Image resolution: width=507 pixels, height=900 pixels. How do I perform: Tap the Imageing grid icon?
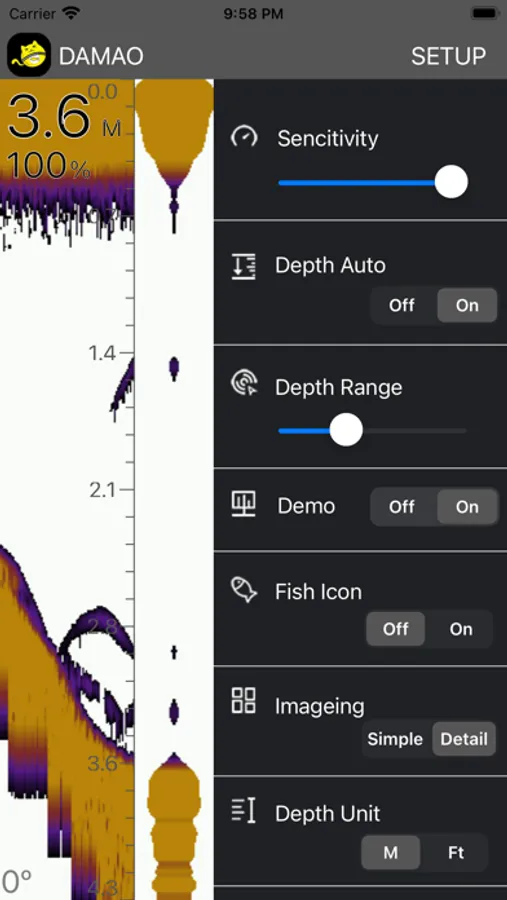[243, 701]
